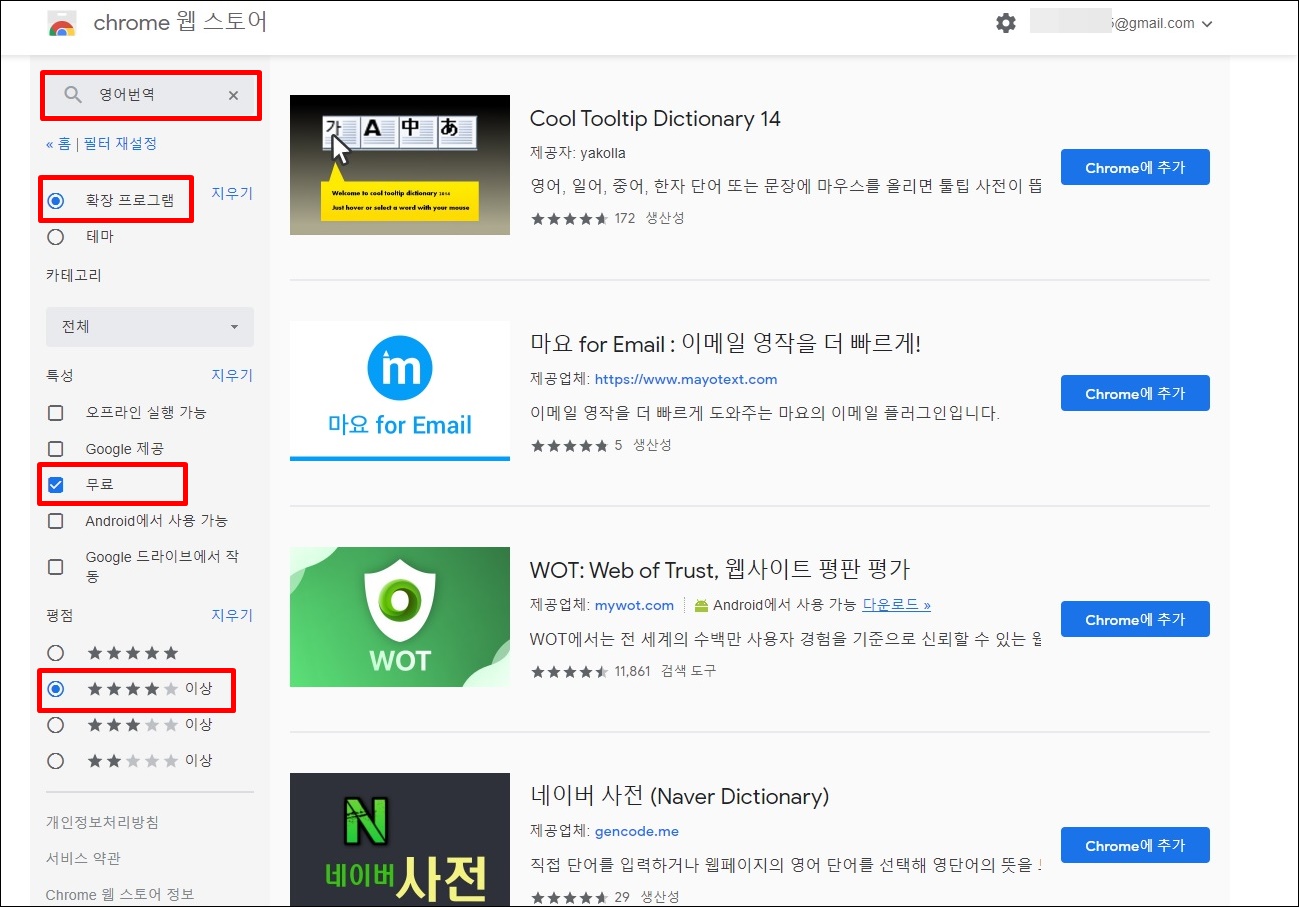The height and width of the screenshot is (907, 1299).
Task: Enable the 오프라인 실행 가능 checkbox
Action: [x=56, y=412]
